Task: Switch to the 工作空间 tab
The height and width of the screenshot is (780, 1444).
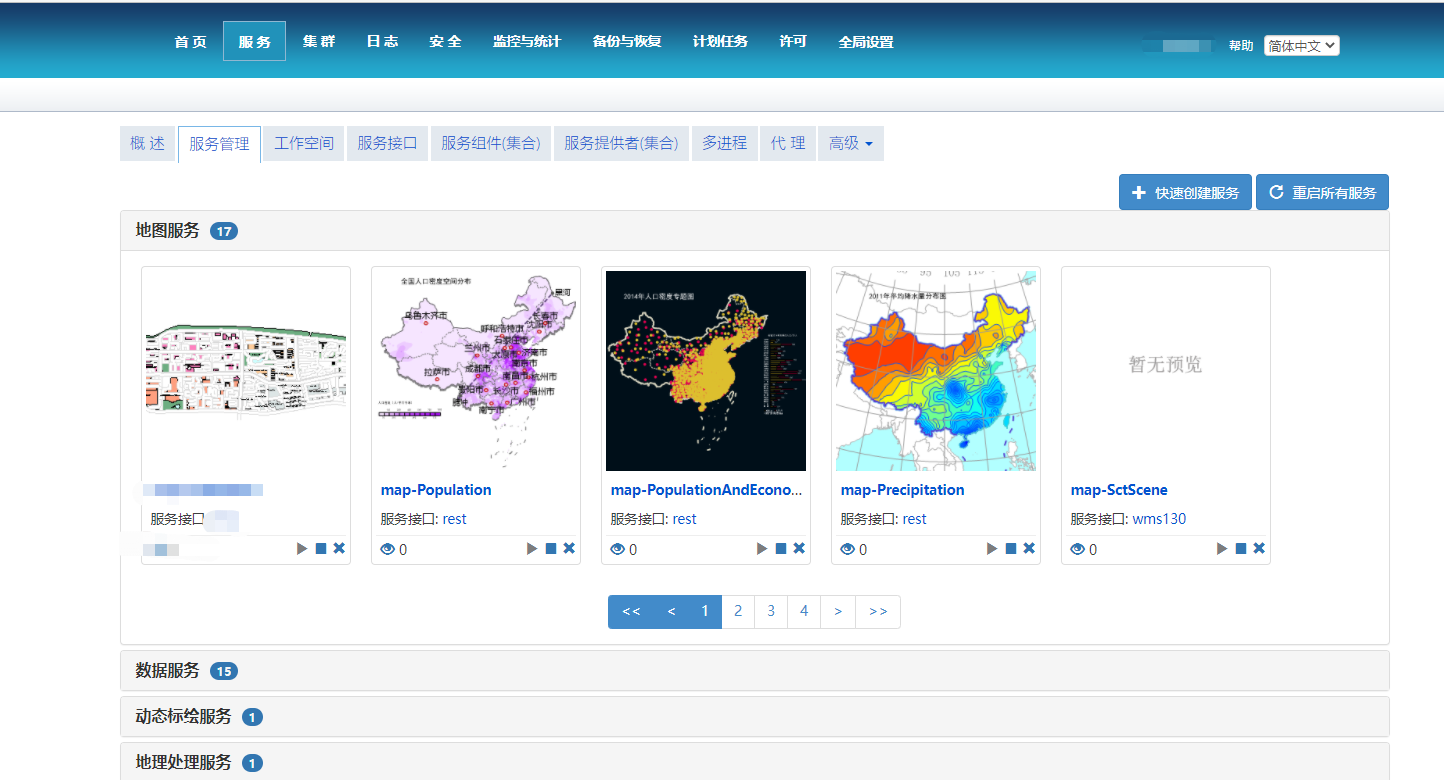Action: click(x=302, y=143)
